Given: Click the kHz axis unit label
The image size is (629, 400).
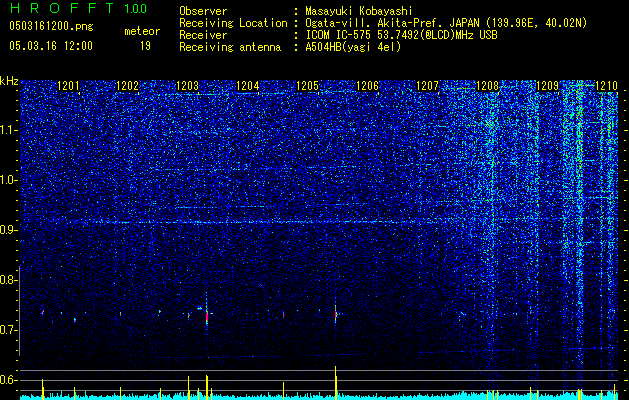Looking at the screenshot, I should click(9, 81).
